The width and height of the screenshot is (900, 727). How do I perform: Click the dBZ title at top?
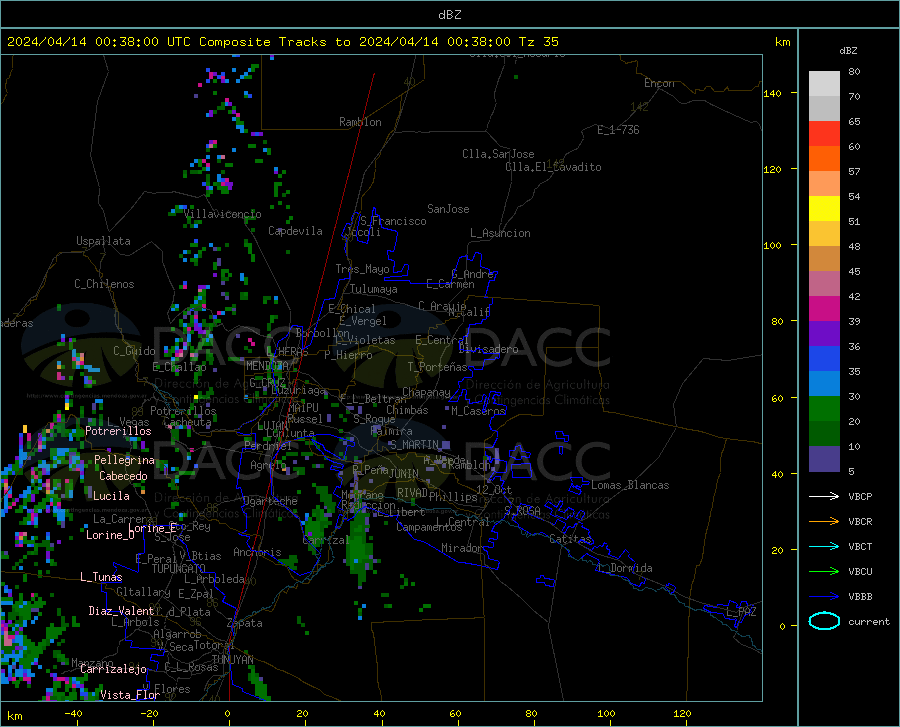[x=449, y=15]
